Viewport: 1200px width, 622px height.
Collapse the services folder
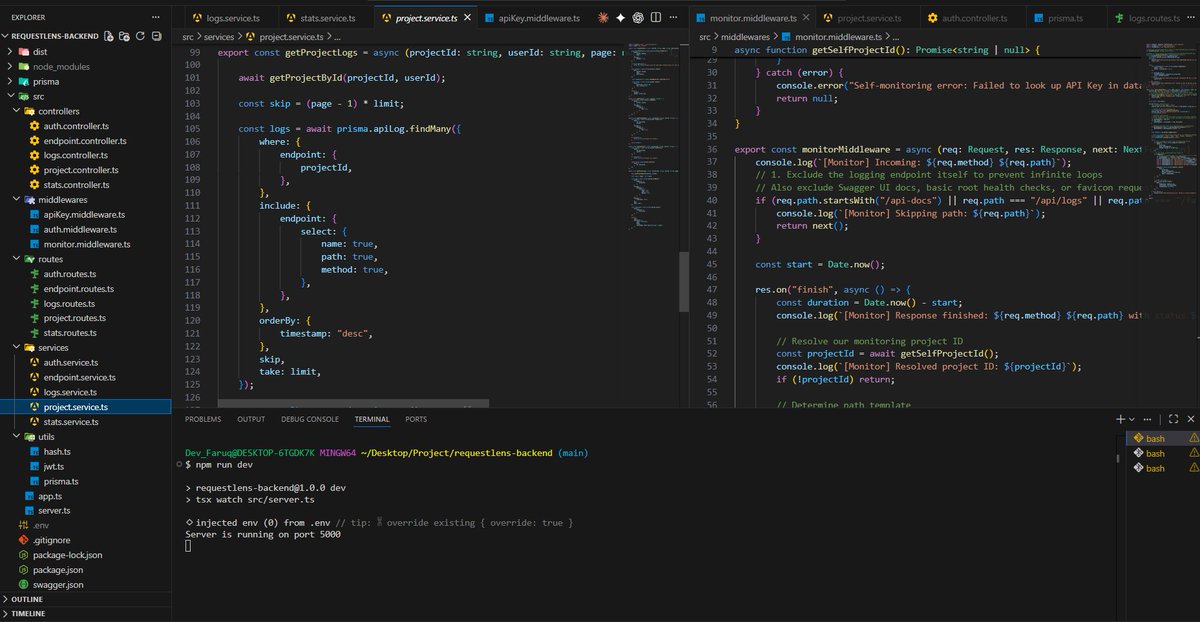pos(16,348)
